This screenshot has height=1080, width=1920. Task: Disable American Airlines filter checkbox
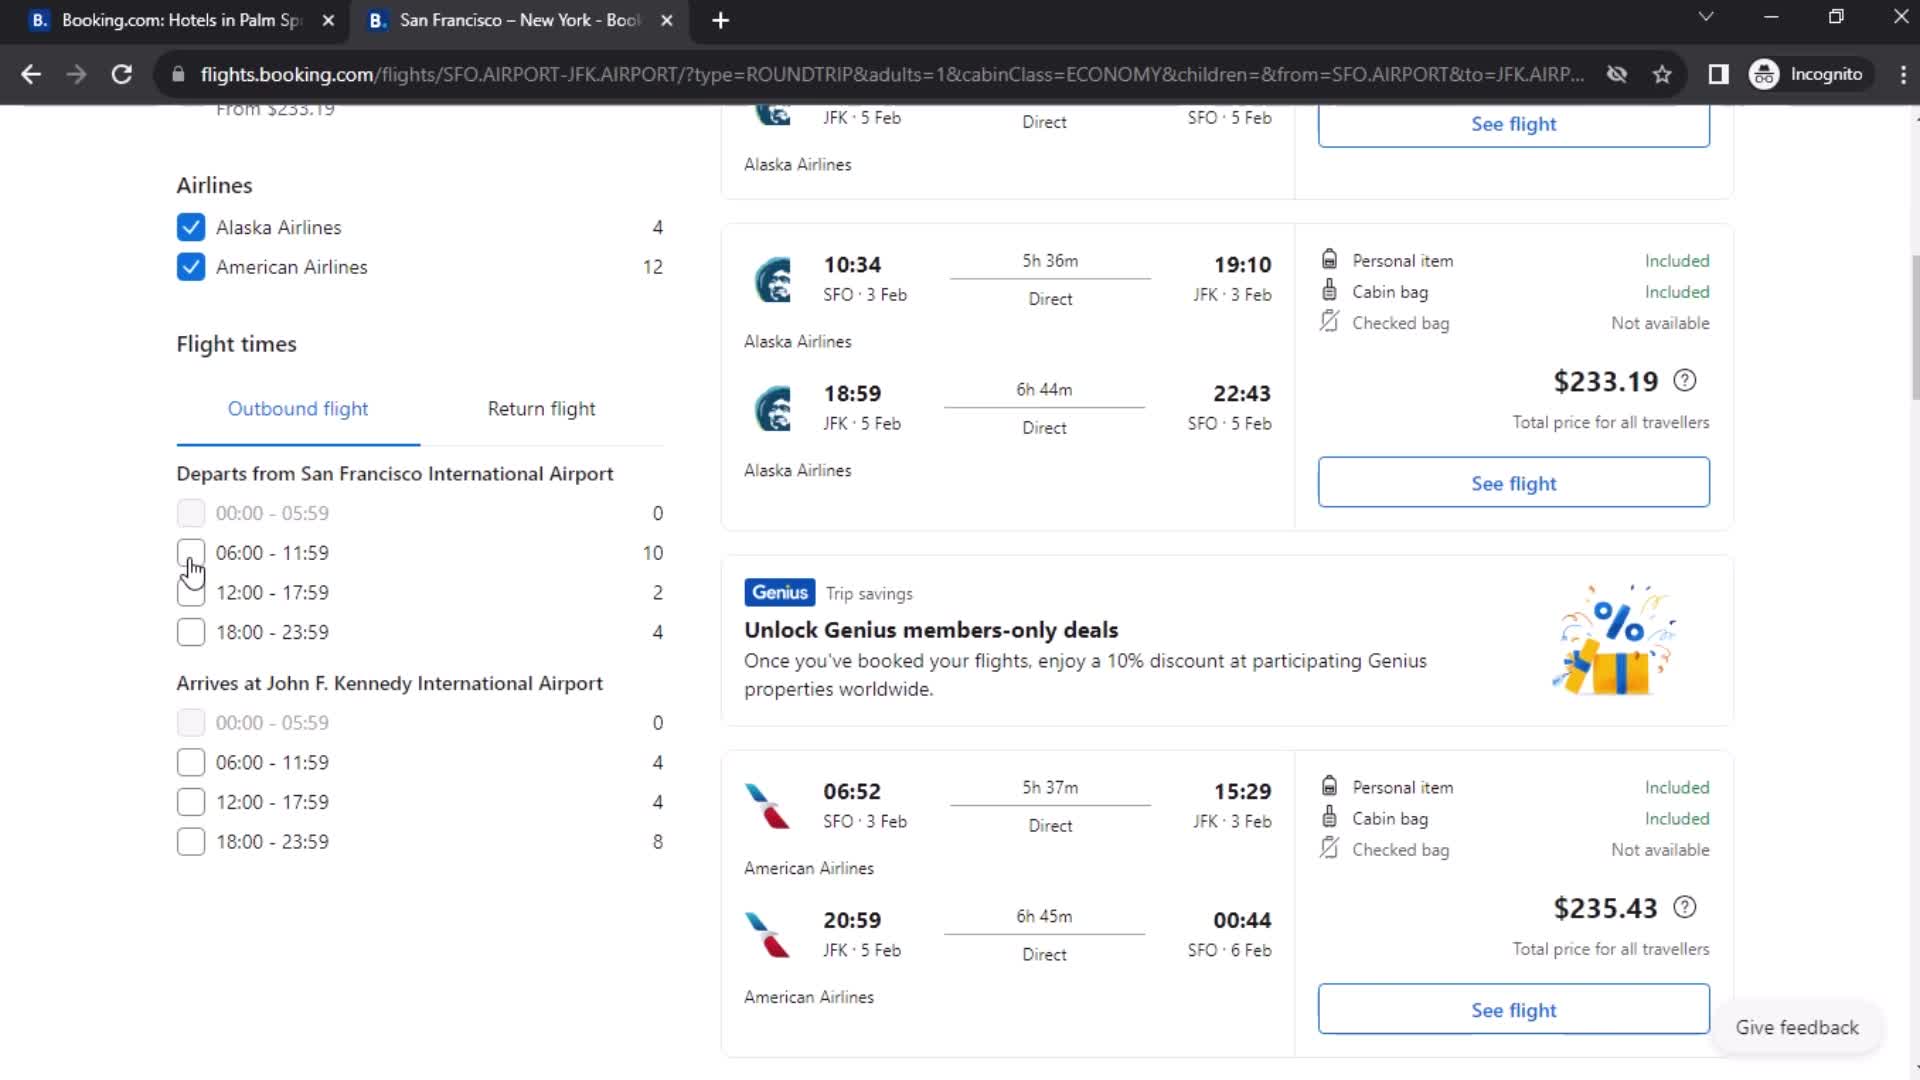190,265
